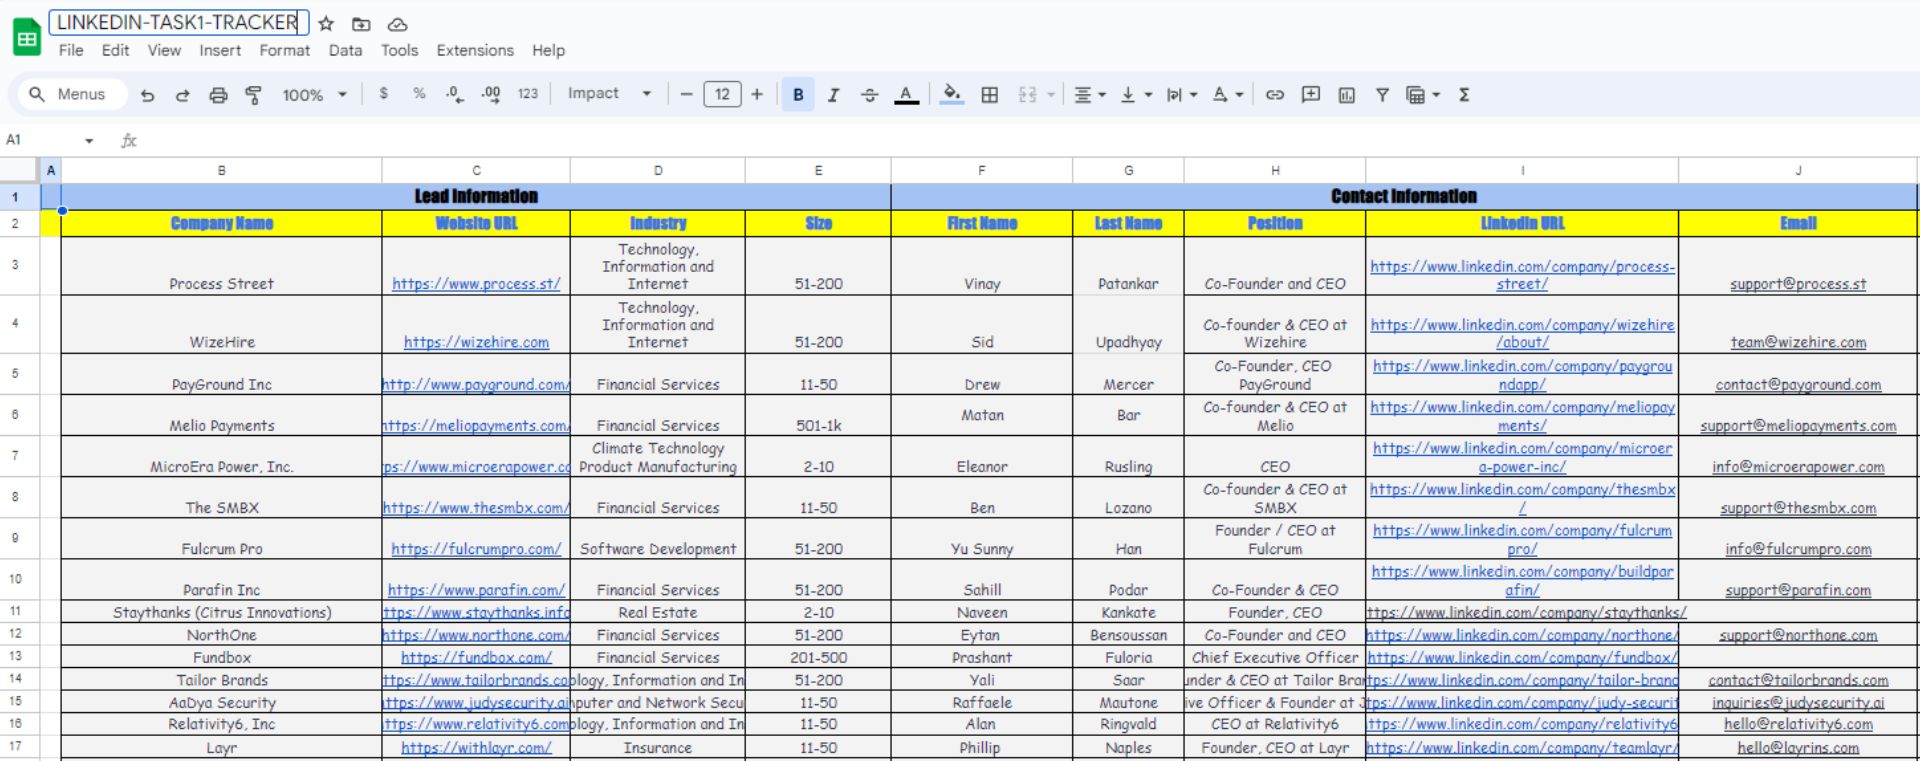Open the Data menu
The width and height of the screenshot is (1920, 761).
point(345,50)
